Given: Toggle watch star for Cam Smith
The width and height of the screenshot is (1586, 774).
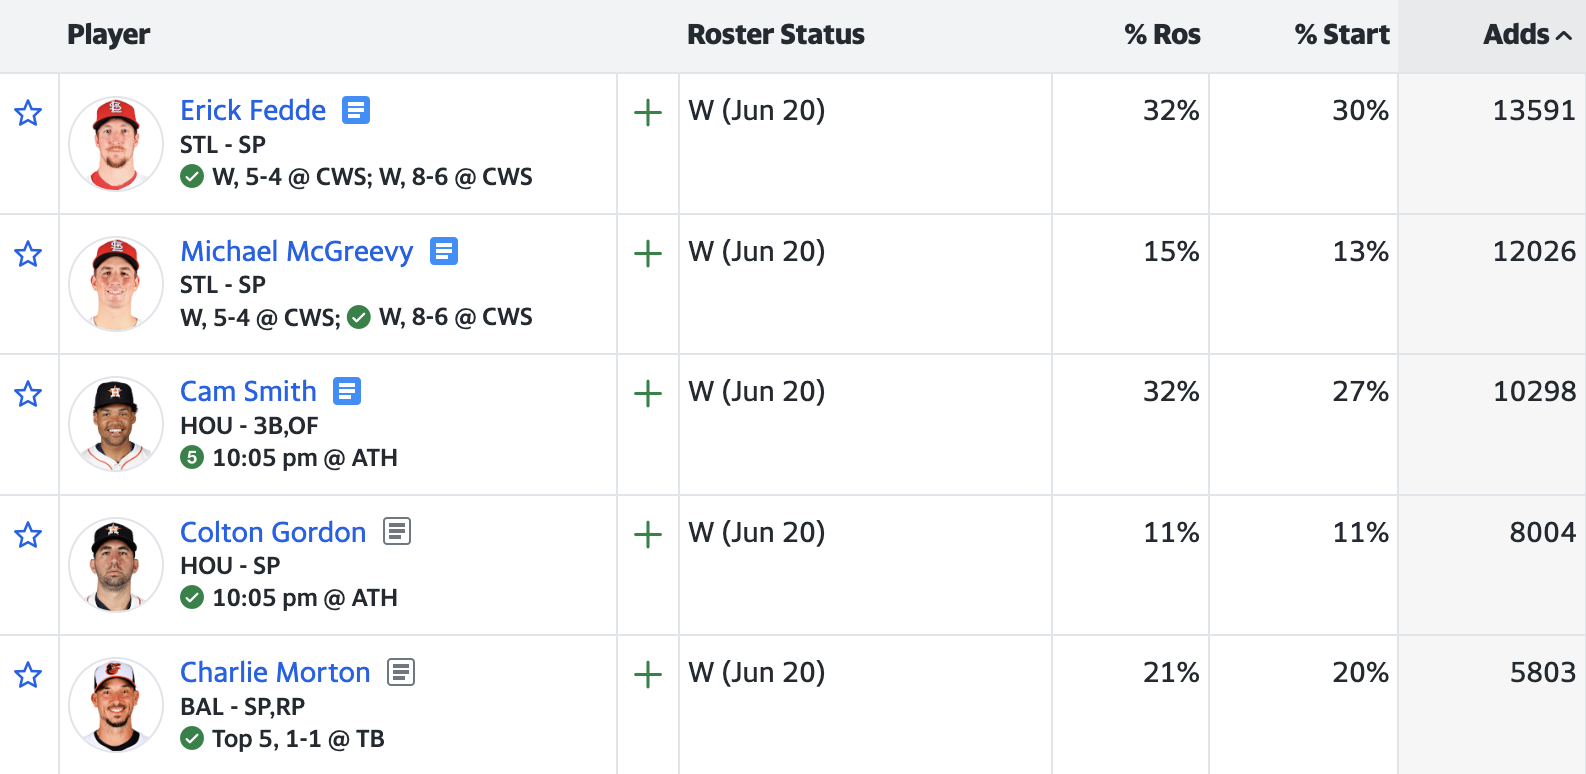Looking at the screenshot, I should [x=28, y=394].
